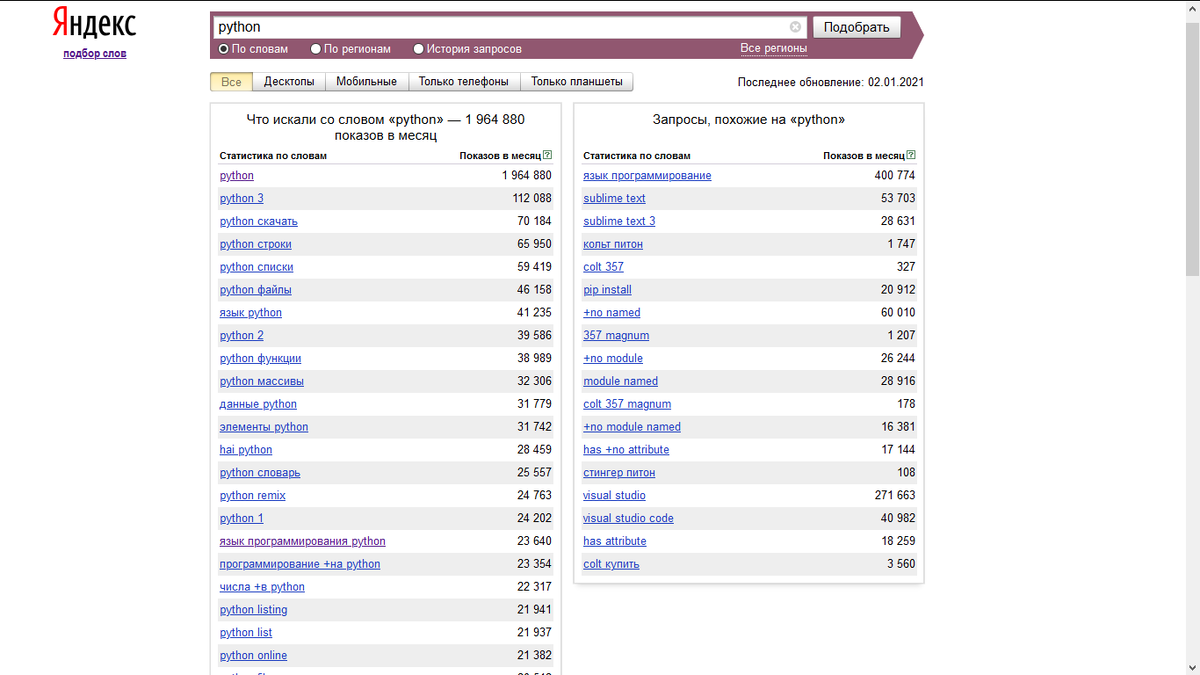Open the 'элементы python' link
1200x675 pixels.
(264, 428)
